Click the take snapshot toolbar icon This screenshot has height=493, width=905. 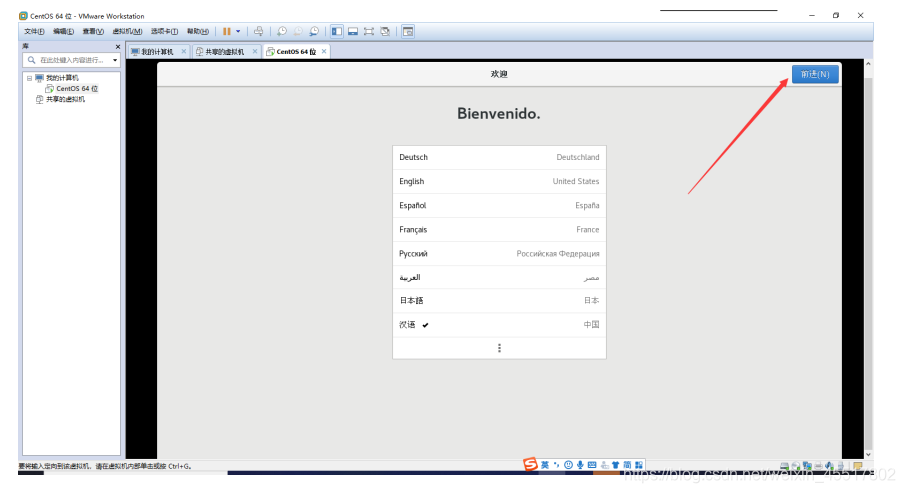point(282,32)
